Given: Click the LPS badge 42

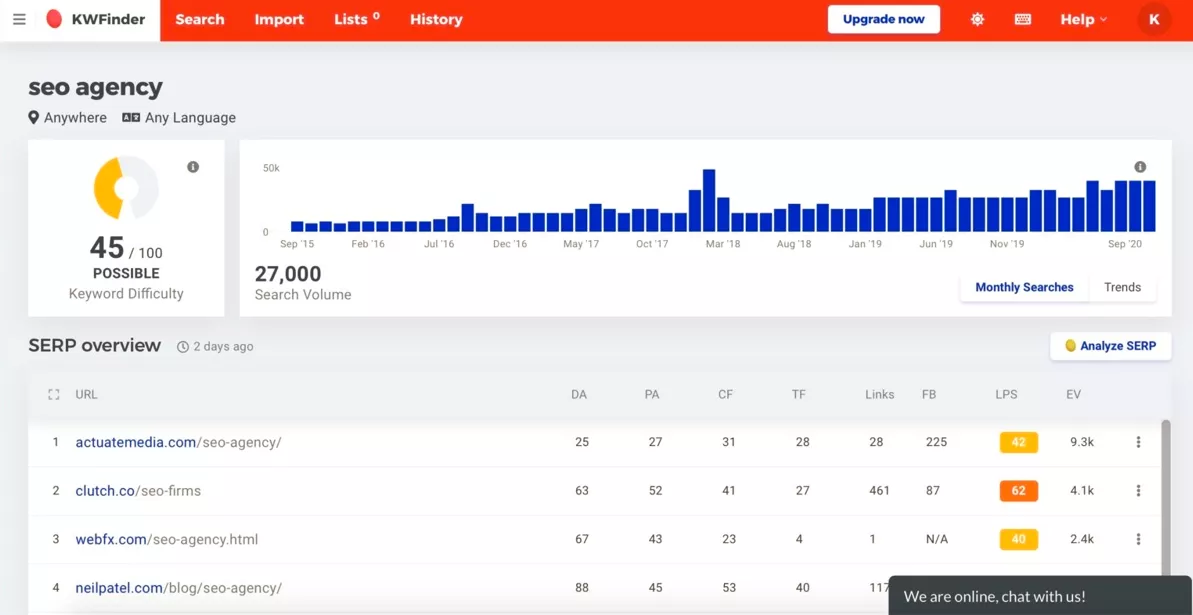Looking at the screenshot, I should [1019, 442].
